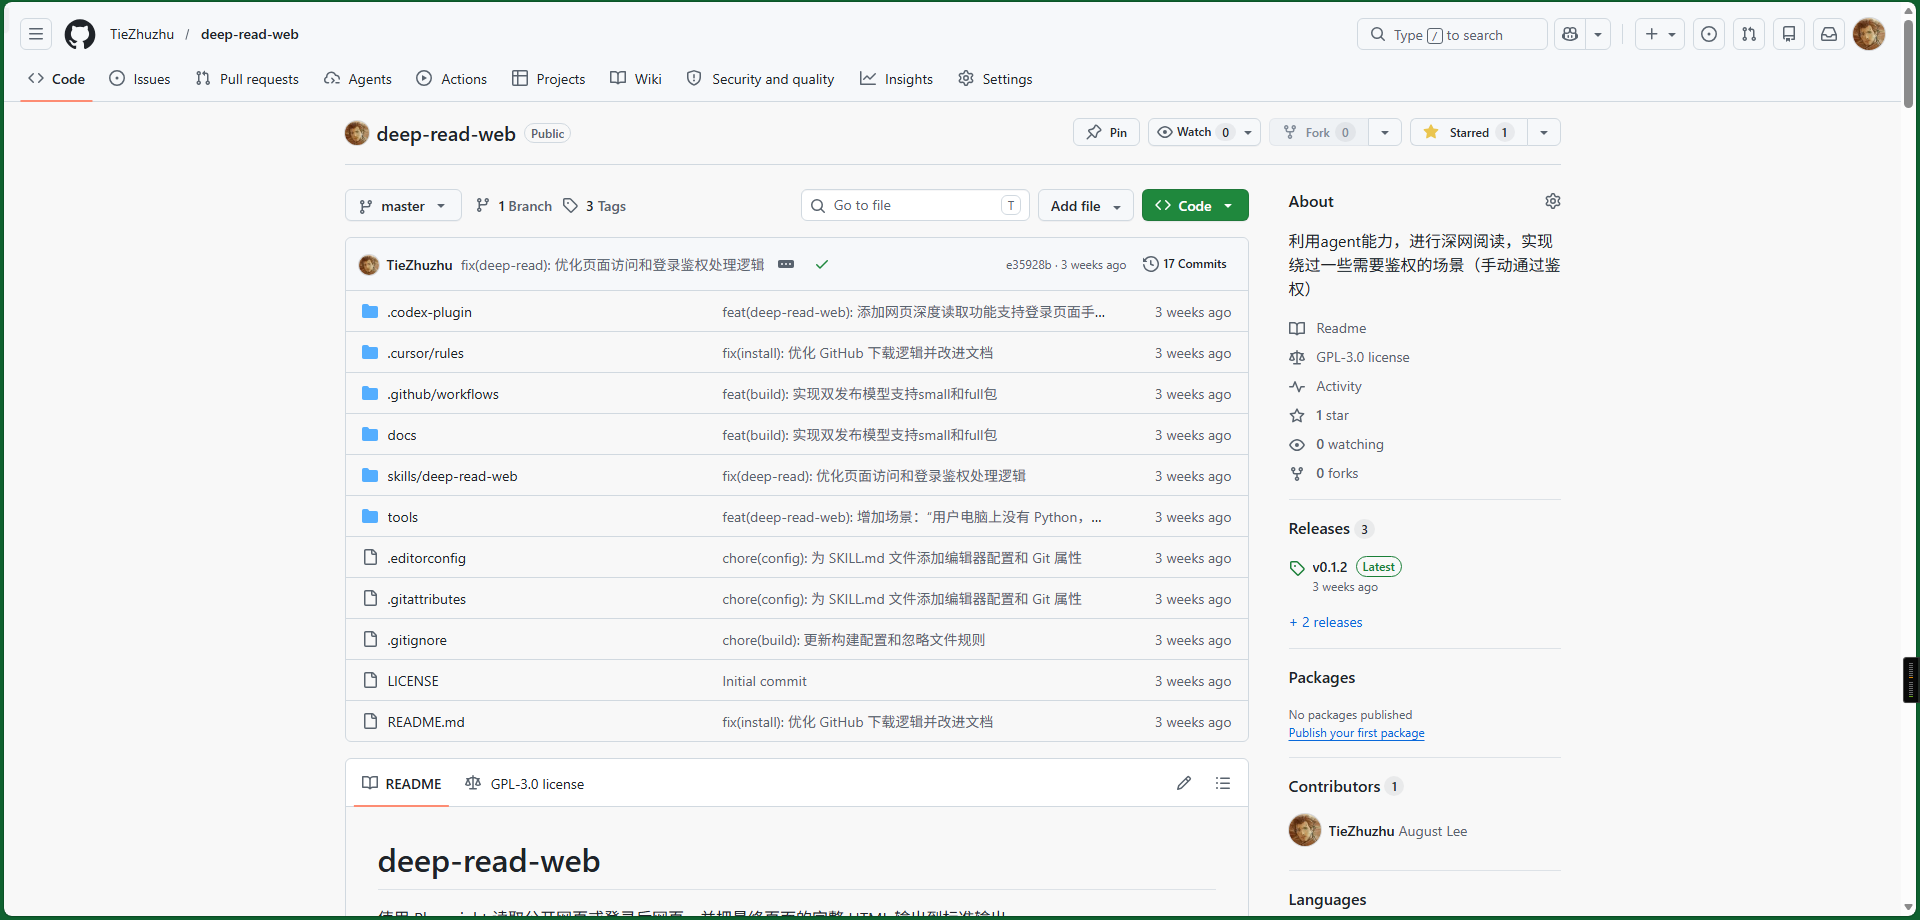Viewport: 1920px width, 920px height.
Task: Expand star lists dropdown arrow
Action: point(1544,132)
